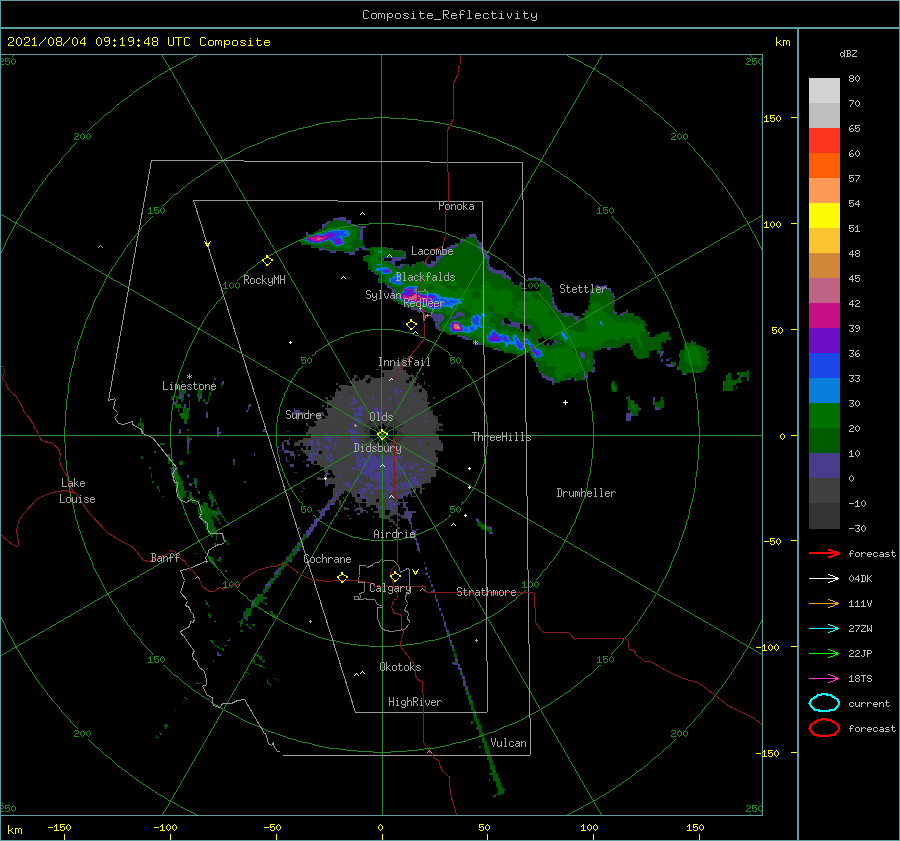Click the Cochrane city label
900x841 pixels.
pos(327,559)
